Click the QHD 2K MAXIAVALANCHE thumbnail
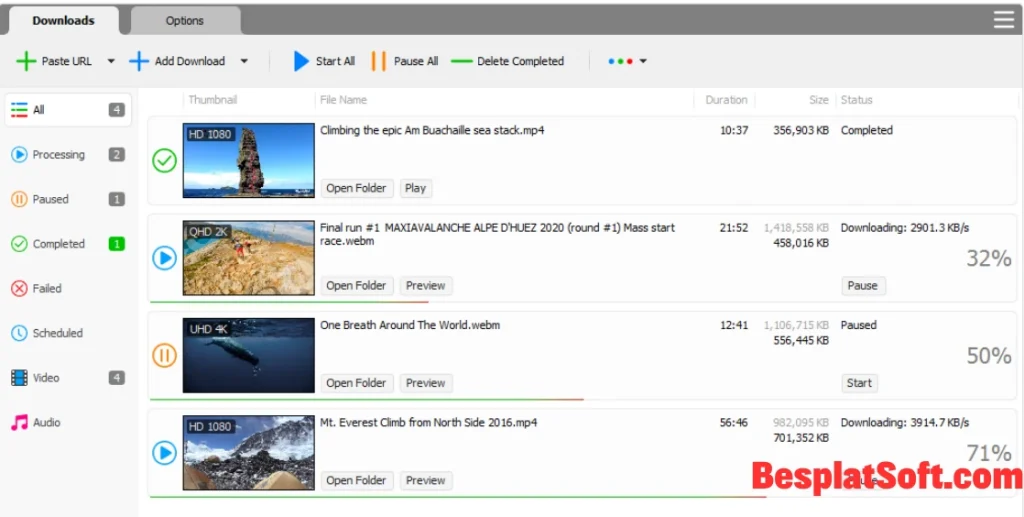 (249, 258)
